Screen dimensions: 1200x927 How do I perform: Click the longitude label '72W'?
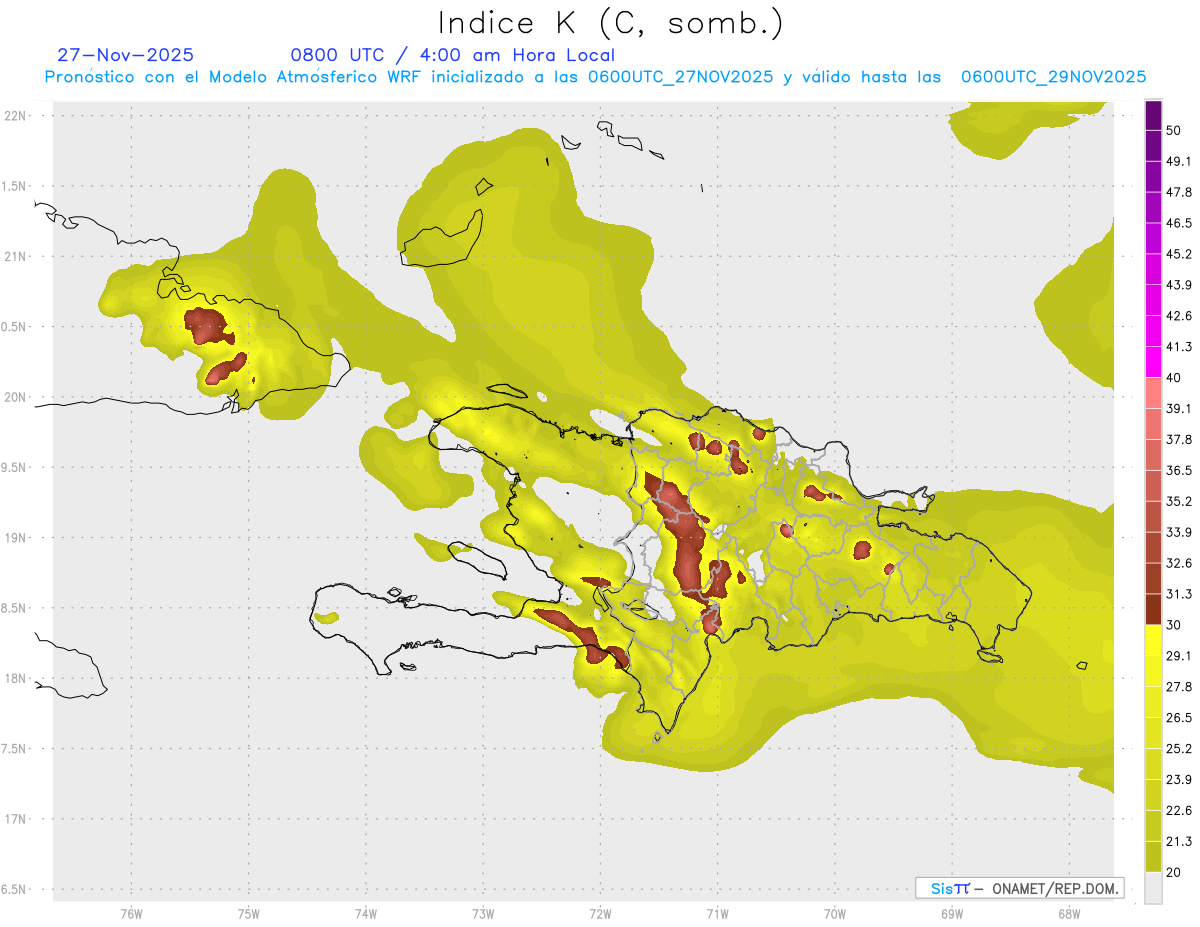(x=600, y=913)
